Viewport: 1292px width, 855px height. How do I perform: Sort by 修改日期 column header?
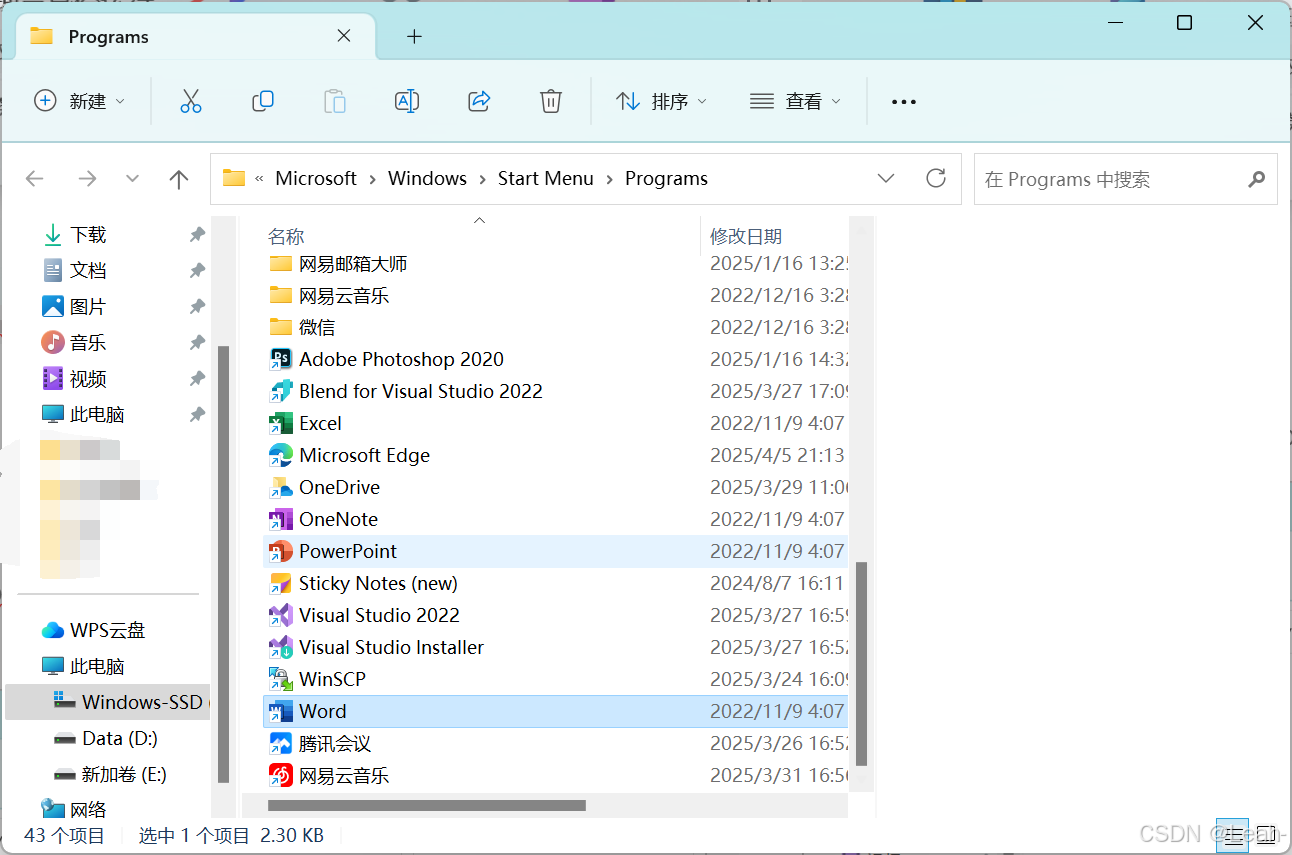coord(746,237)
